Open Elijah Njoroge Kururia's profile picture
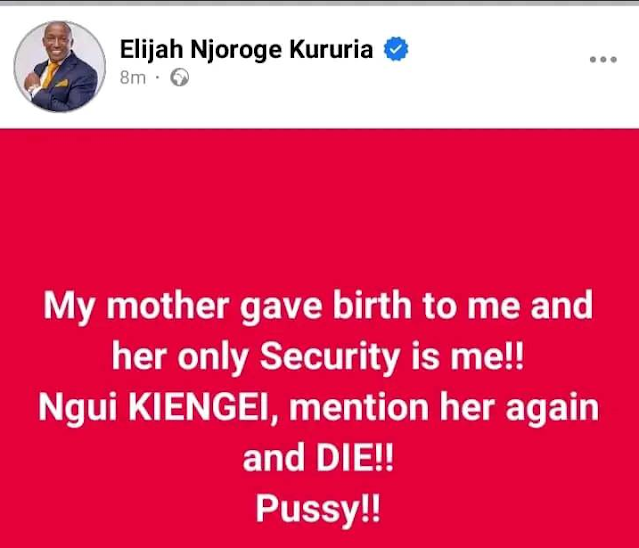Screen dimensions: 639x548 pyautogui.click(x=59, y=66)
